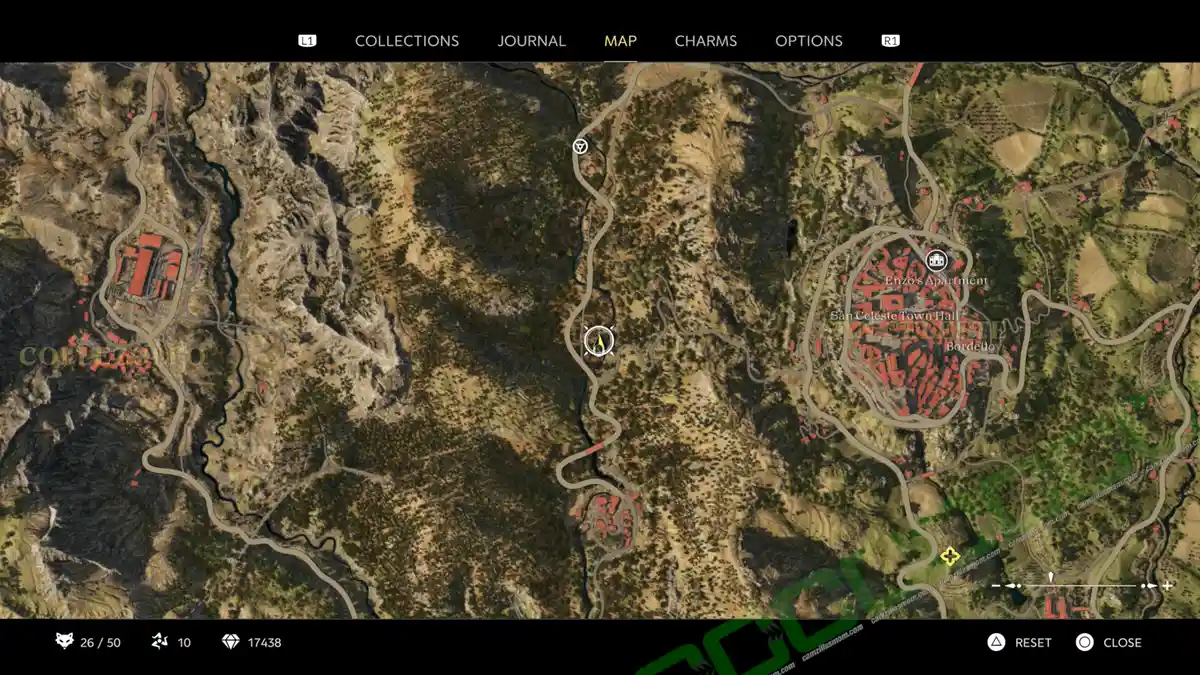This screenshot has width=1200, height=675.
Task: Click the player compass marker on the map
Action: (x=599, y=341)
